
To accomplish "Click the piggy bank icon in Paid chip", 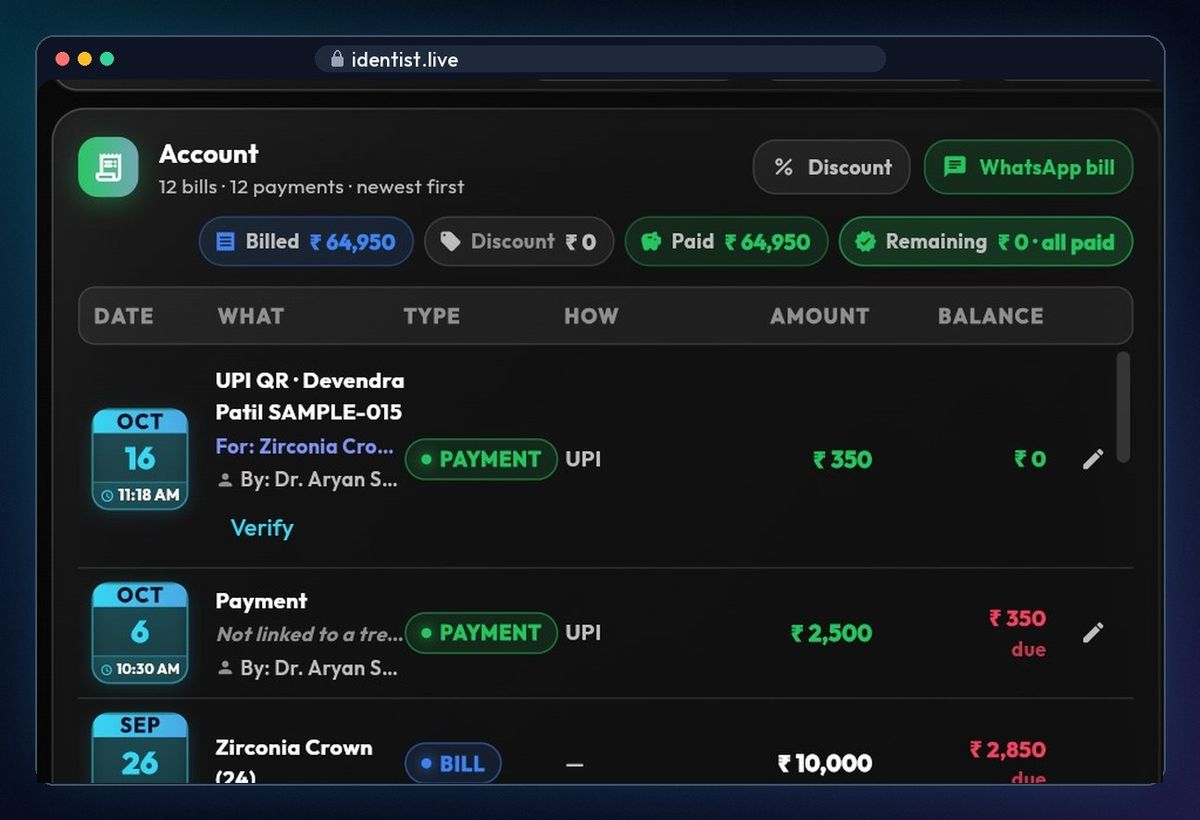I will 651,242.
